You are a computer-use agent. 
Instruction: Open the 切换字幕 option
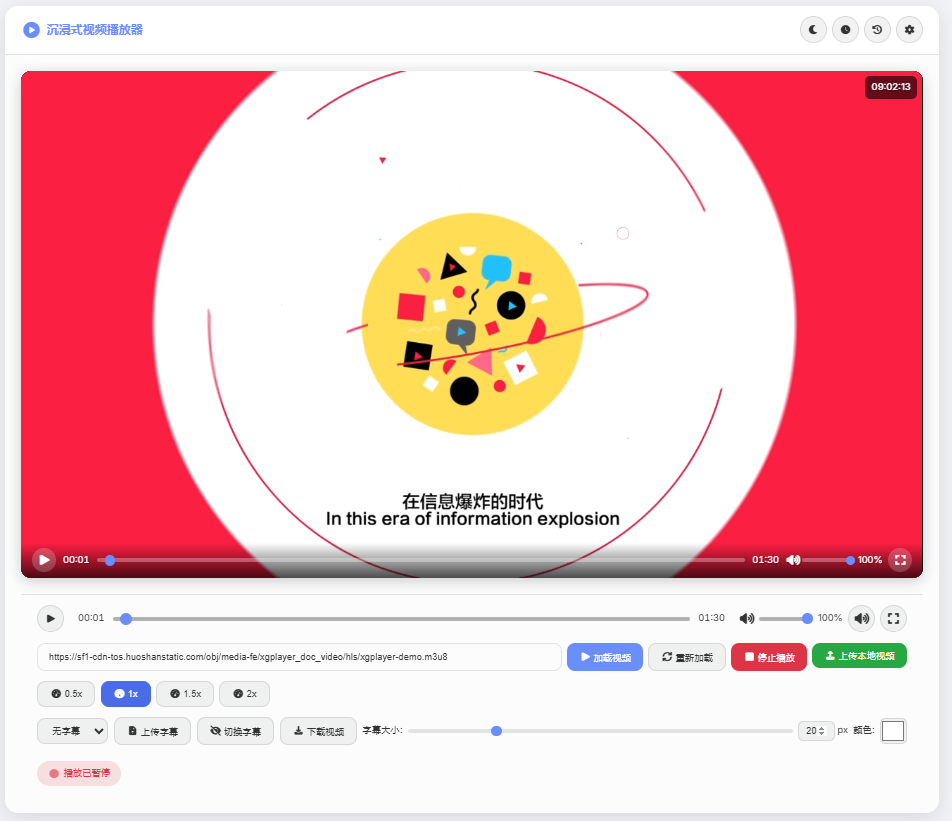tap(235, 730)
